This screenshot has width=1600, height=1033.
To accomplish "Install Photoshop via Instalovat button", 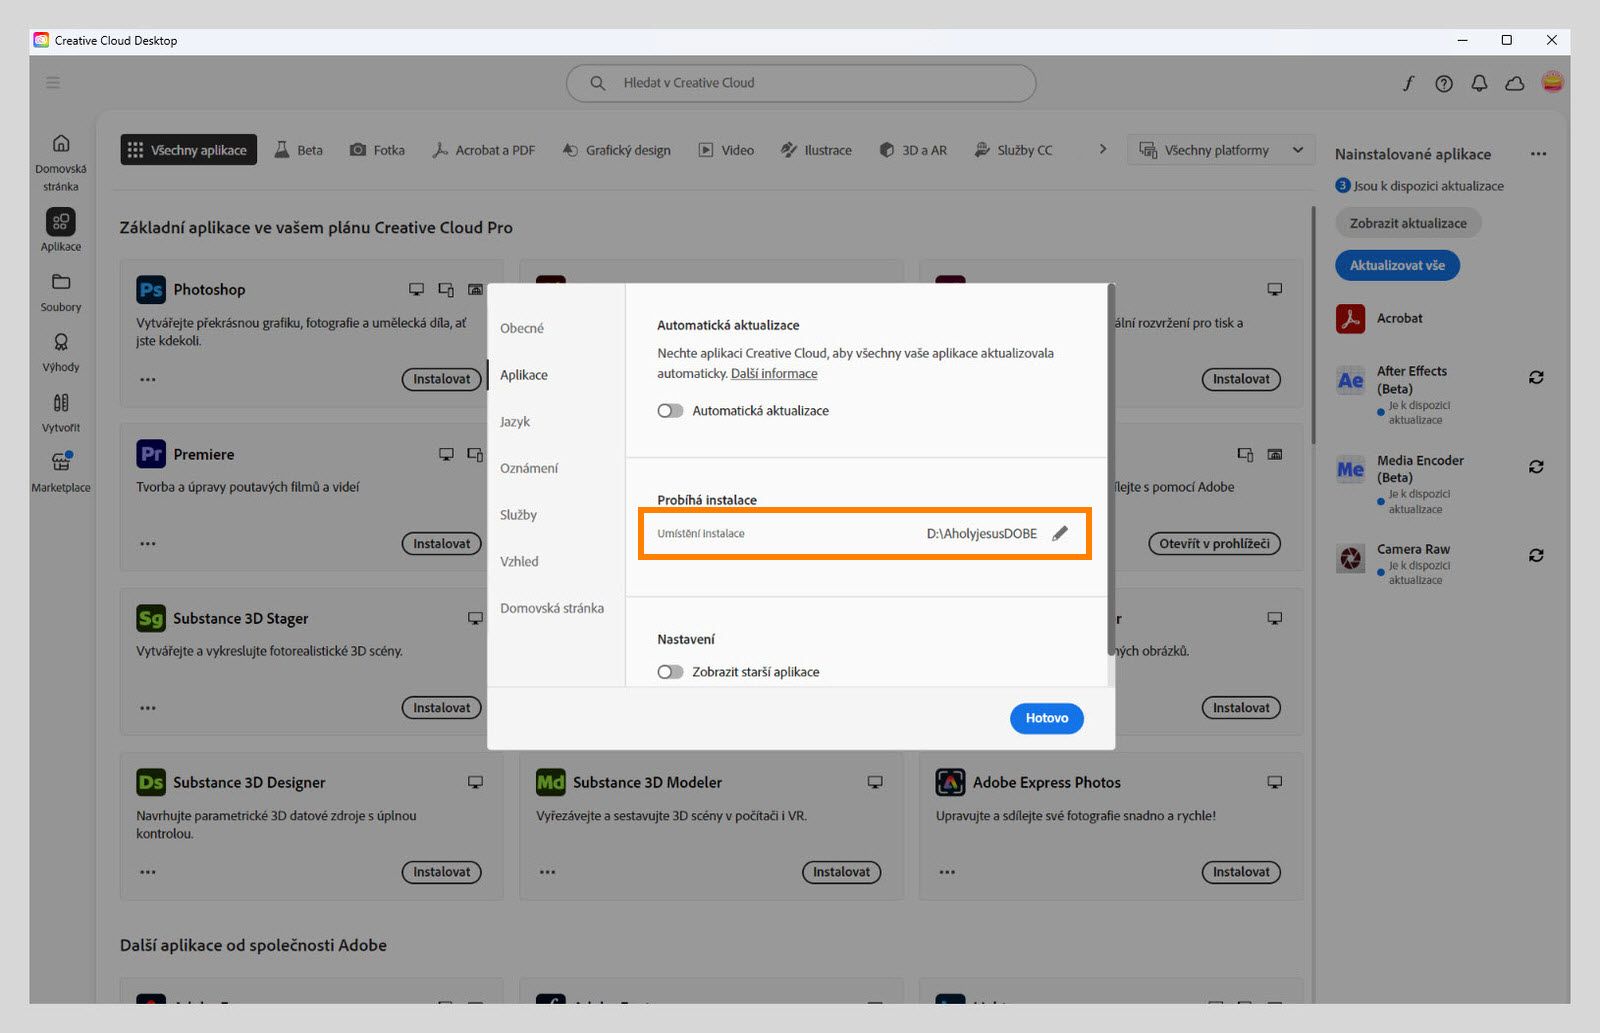I will pos(442,380).
